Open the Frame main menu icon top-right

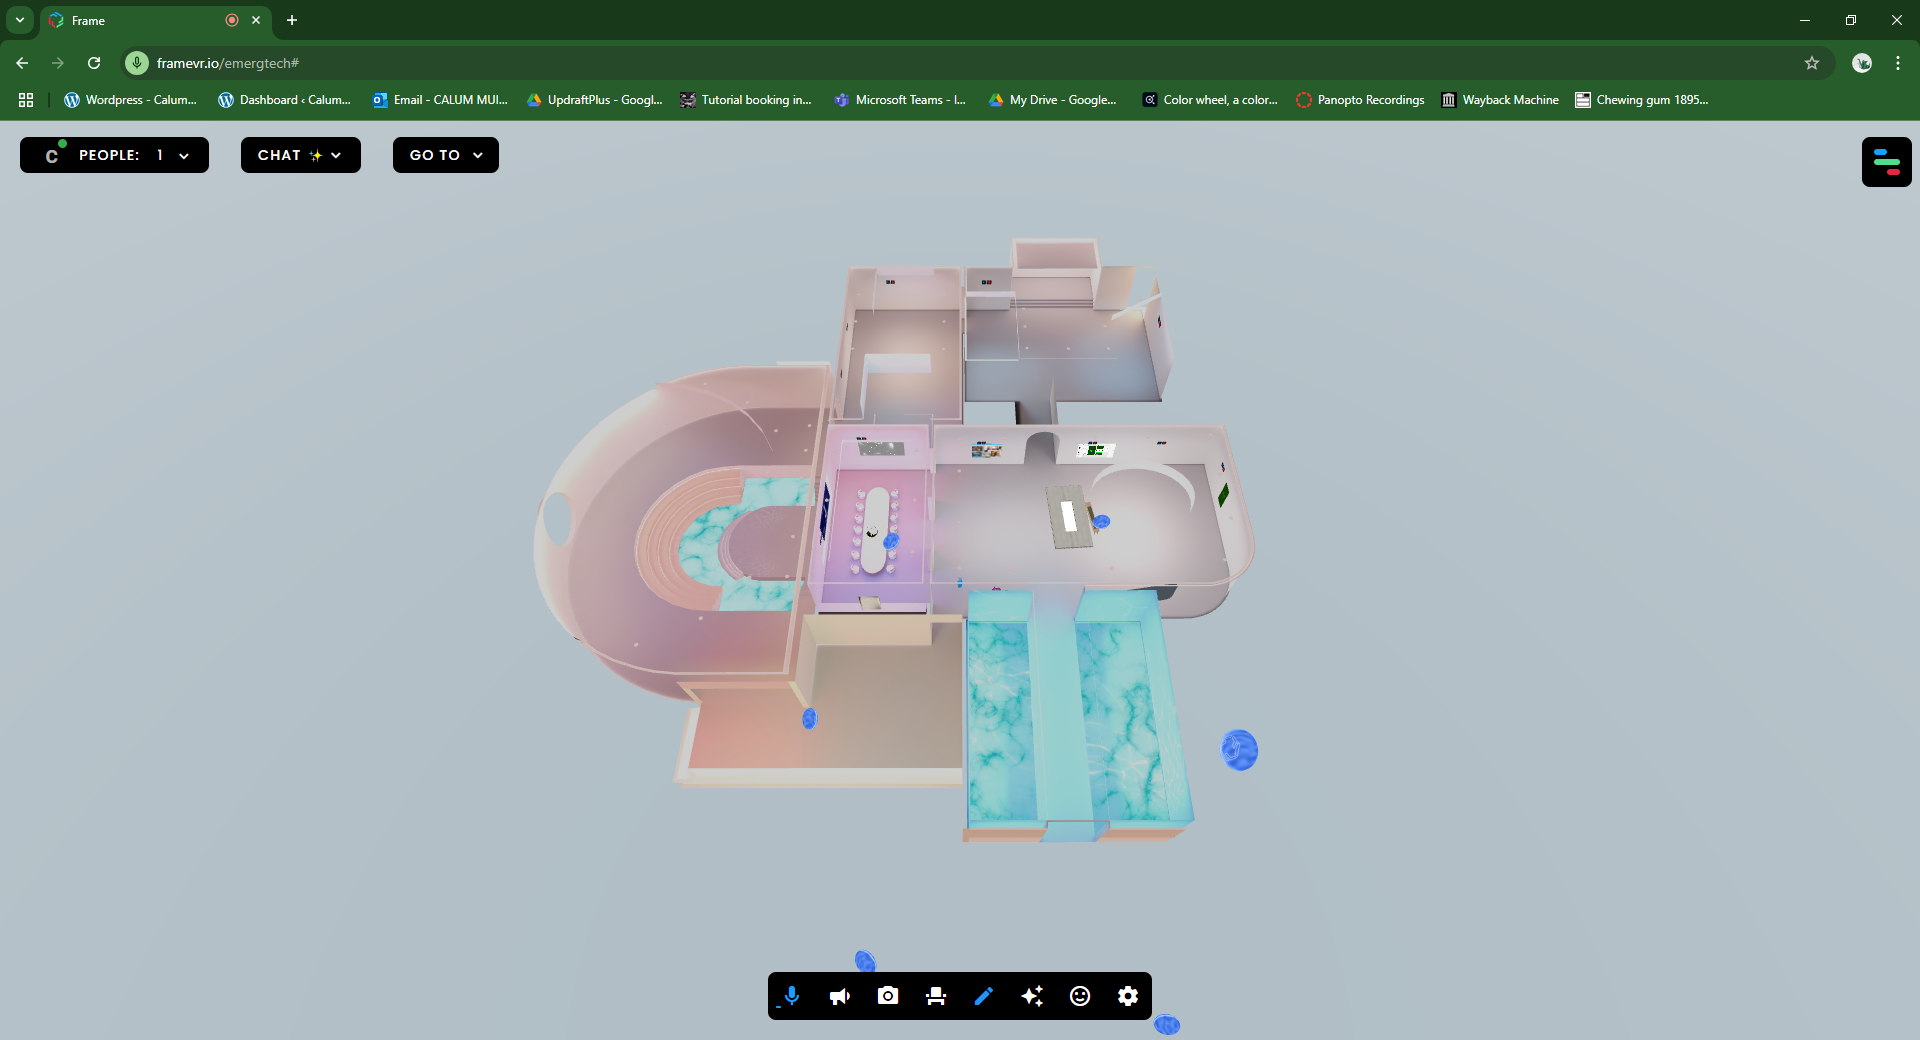click(x=1886, y=162)
